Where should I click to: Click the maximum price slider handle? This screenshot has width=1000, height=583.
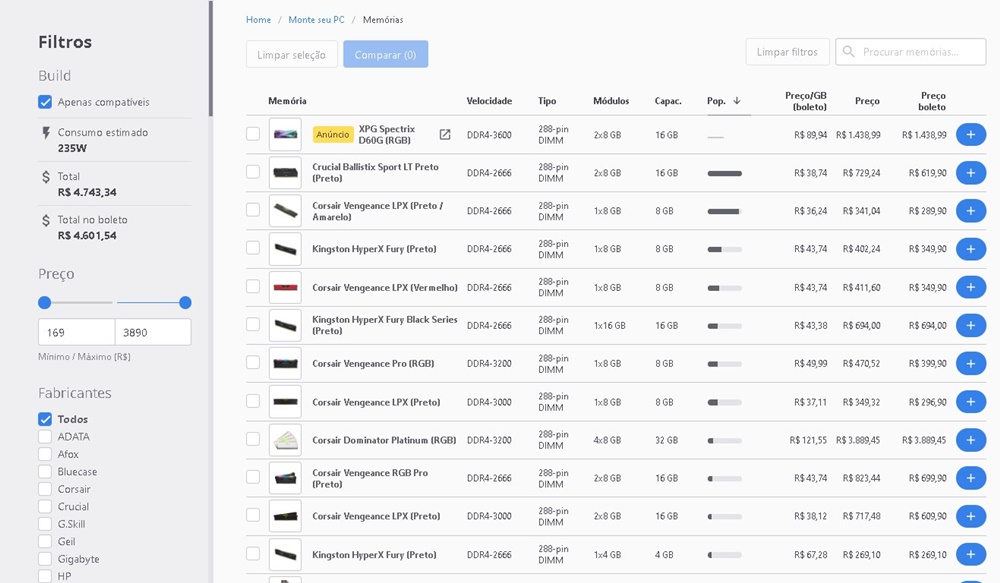(x=185, y=302)
